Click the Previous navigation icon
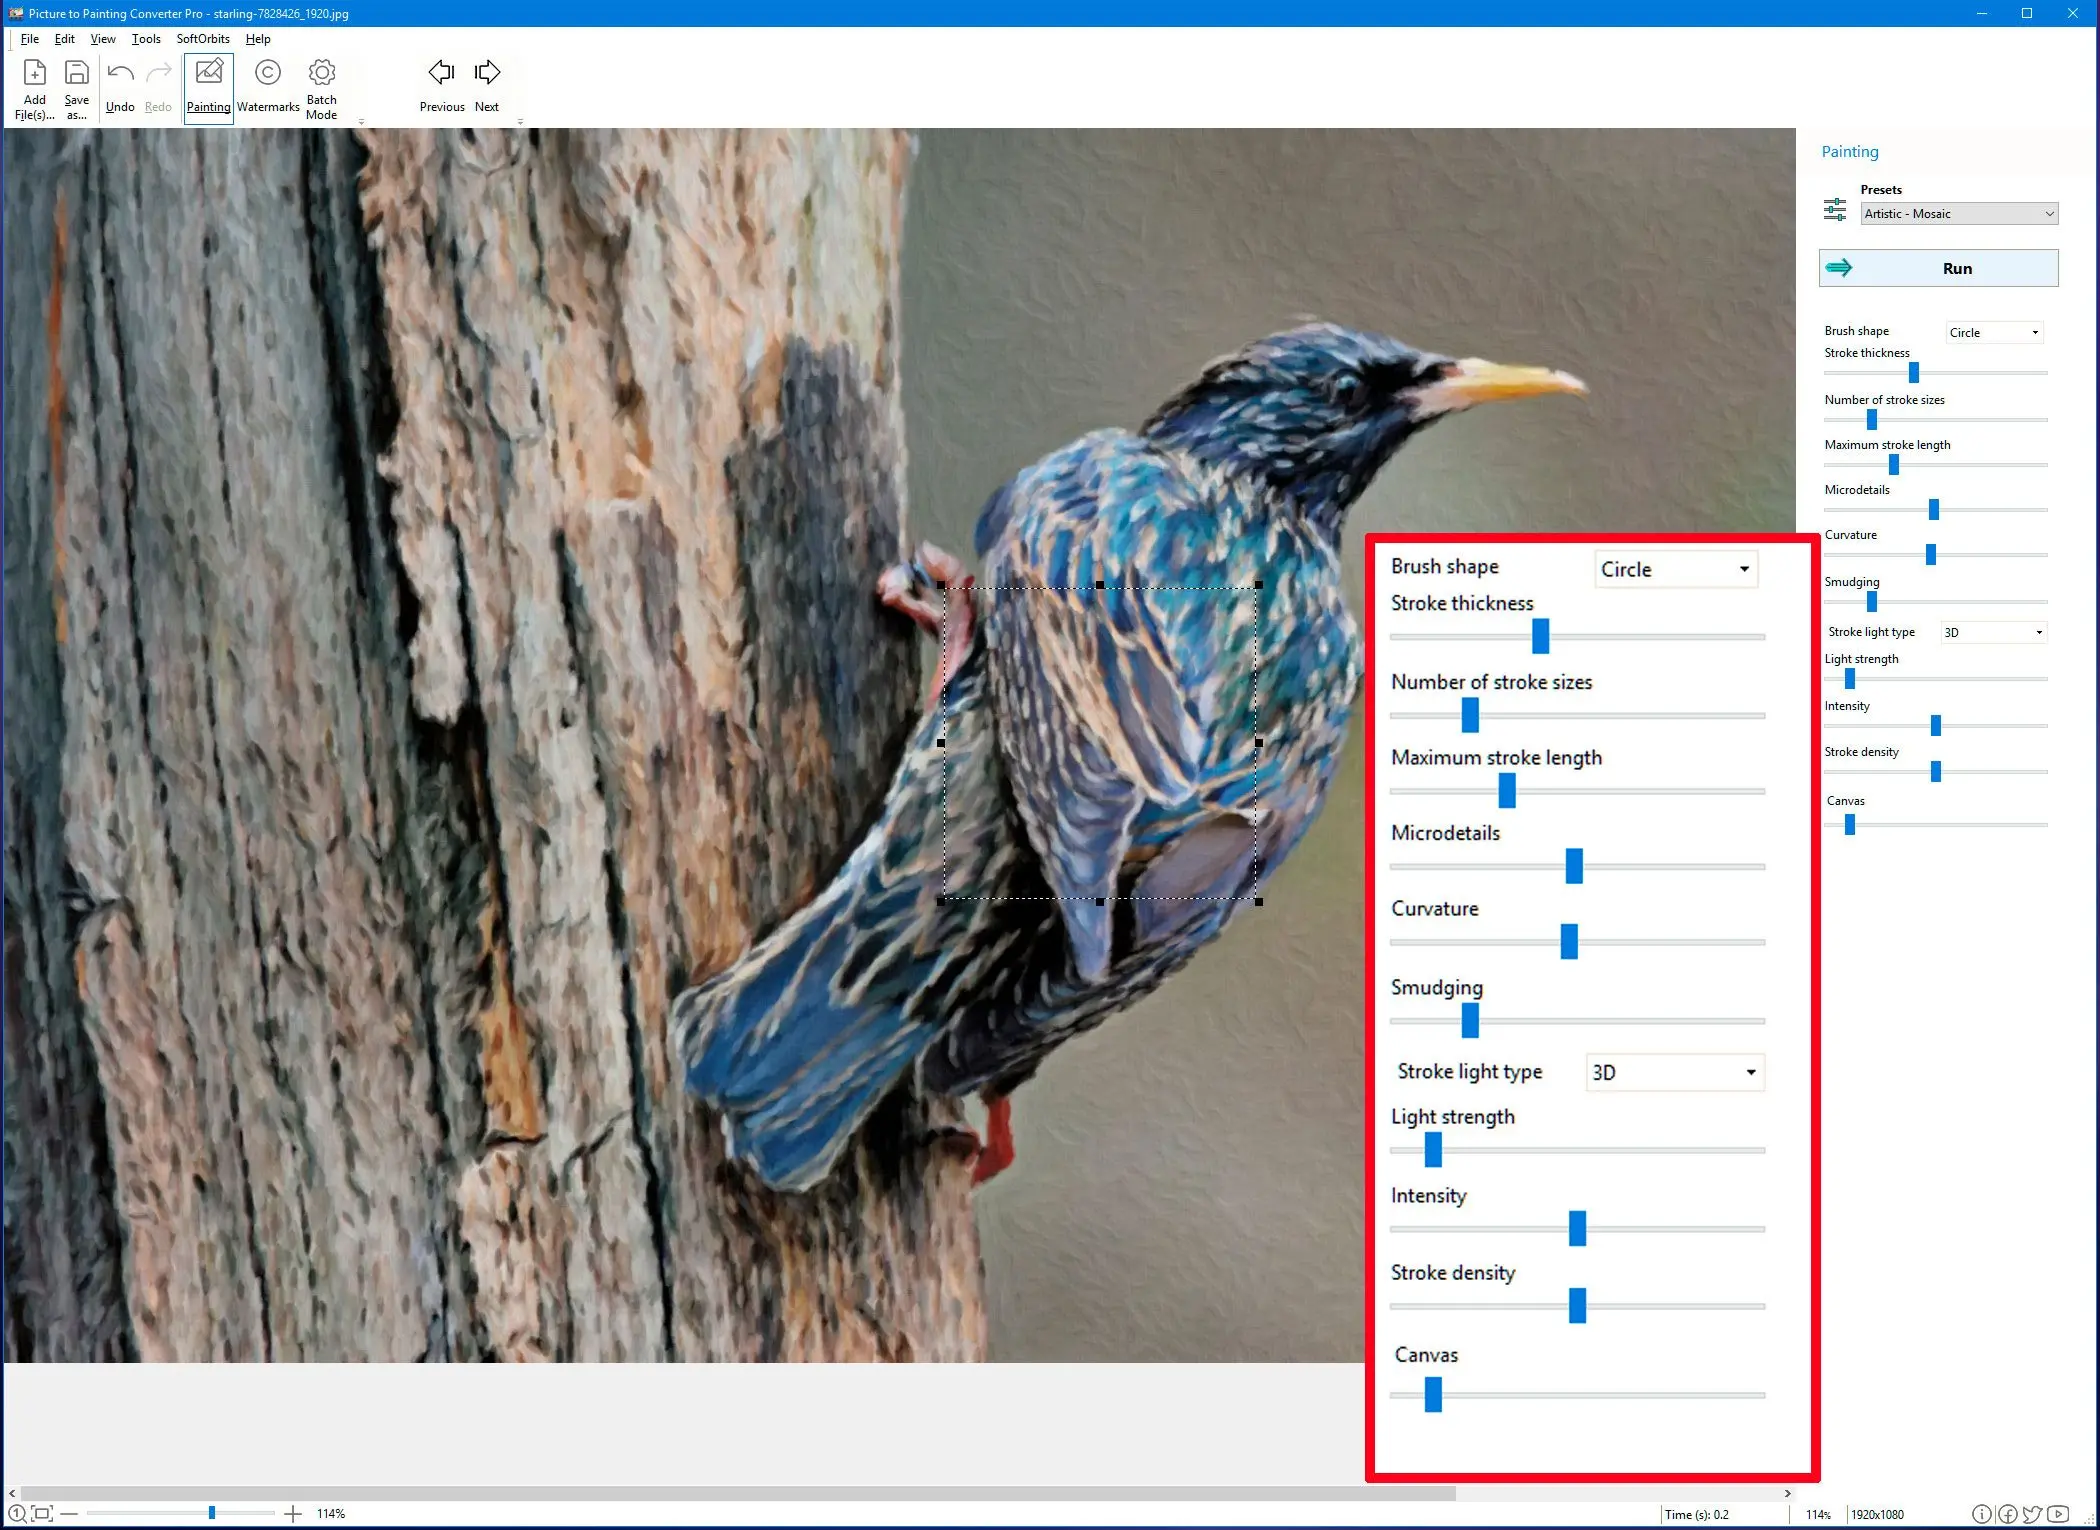2100x1530 pixels. 440,72
